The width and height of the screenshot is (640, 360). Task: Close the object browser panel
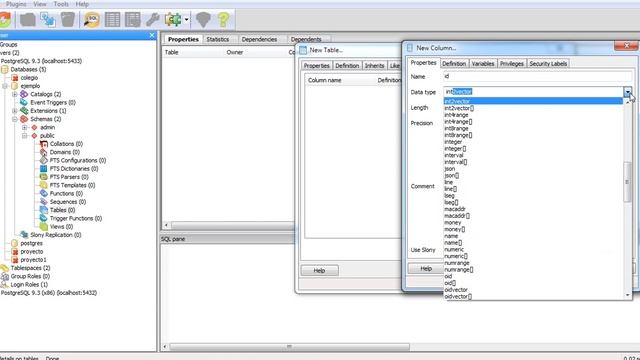click(152, 36)
